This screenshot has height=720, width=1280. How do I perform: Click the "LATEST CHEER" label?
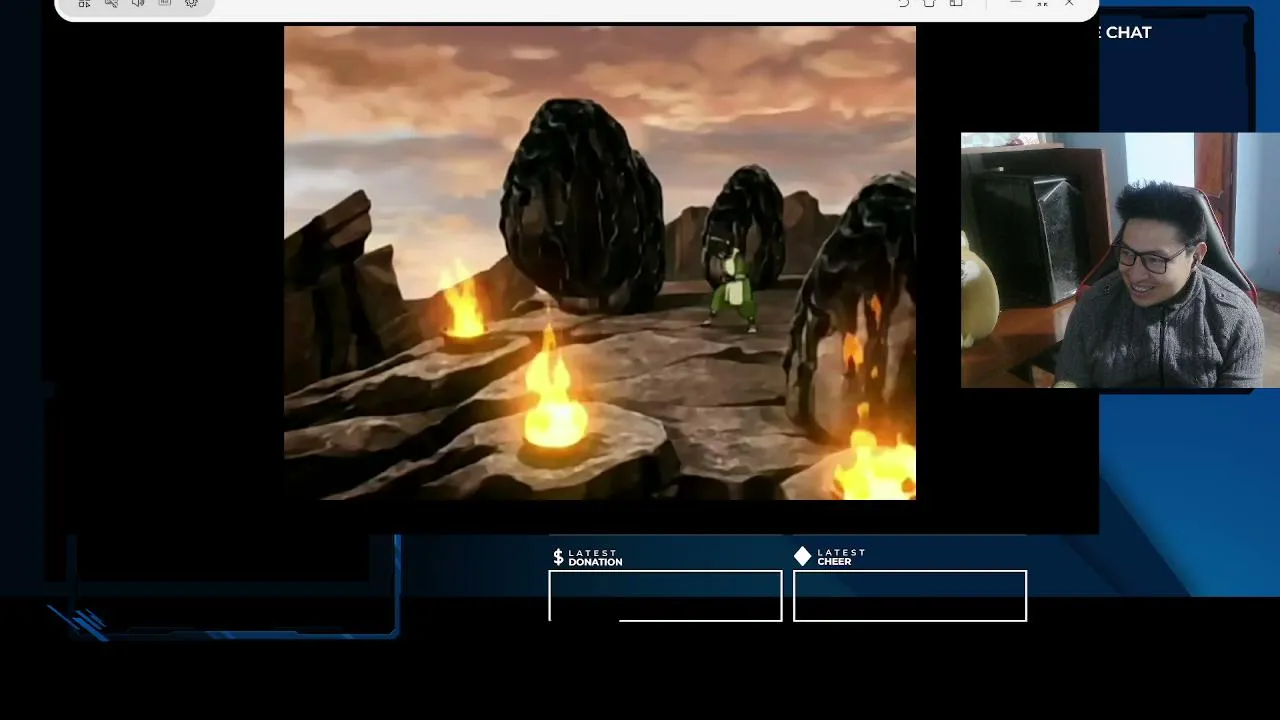[x=841, y=557]
